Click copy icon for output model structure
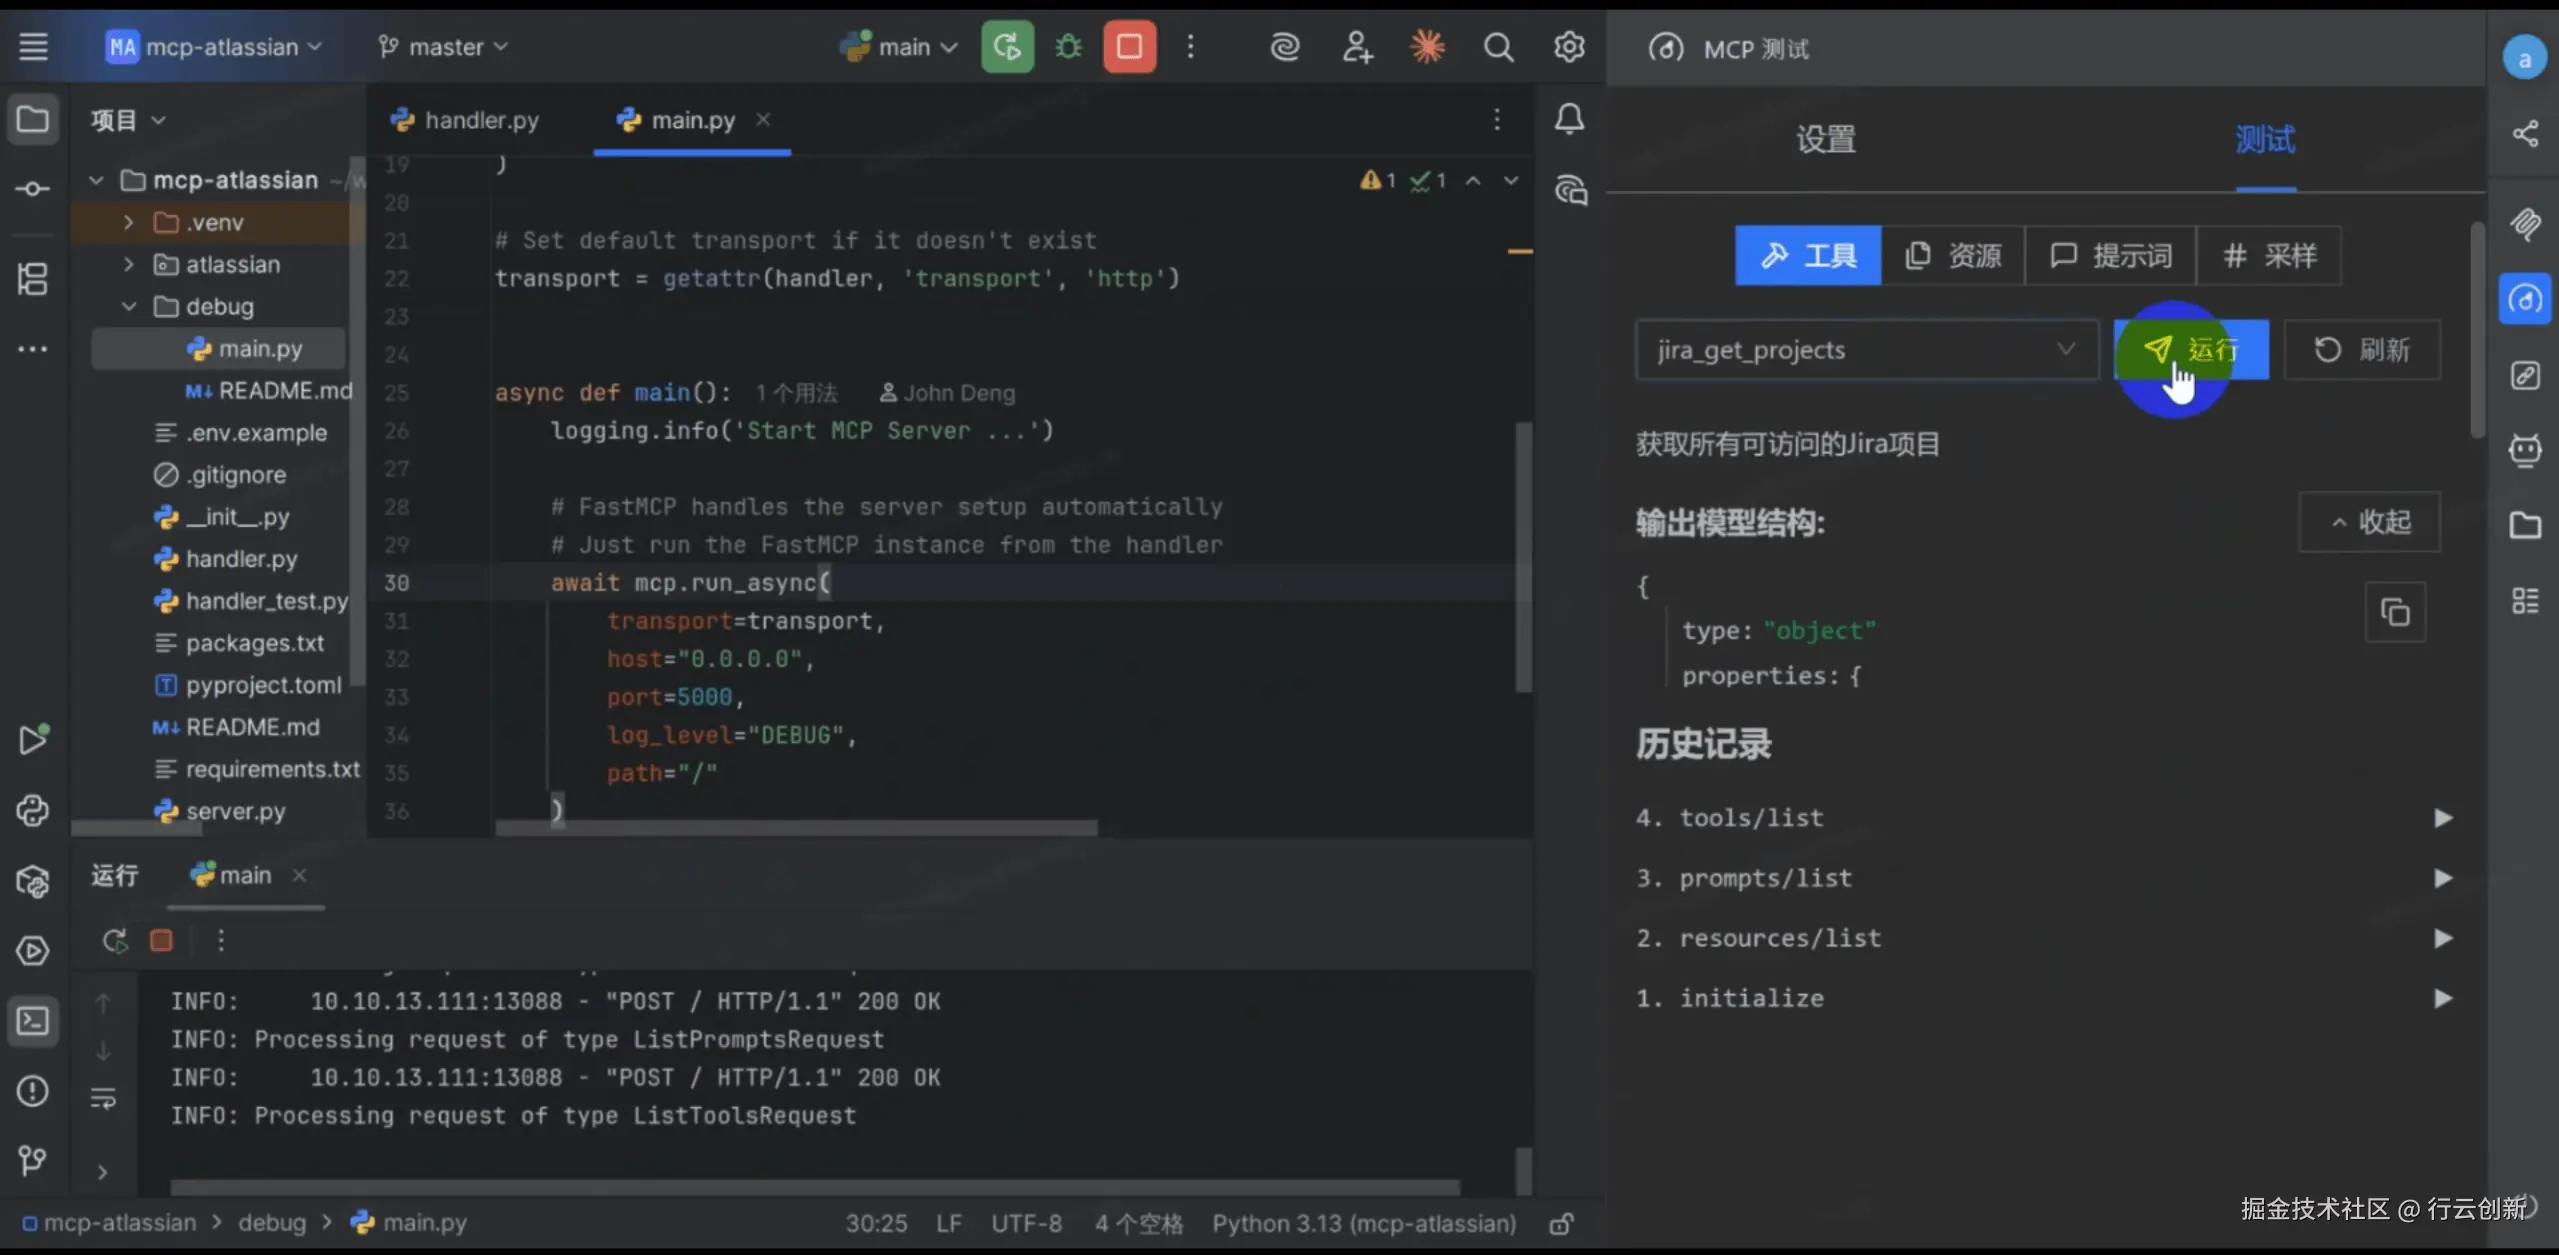This screenshot has width=2559, height=1255. 2395,612
